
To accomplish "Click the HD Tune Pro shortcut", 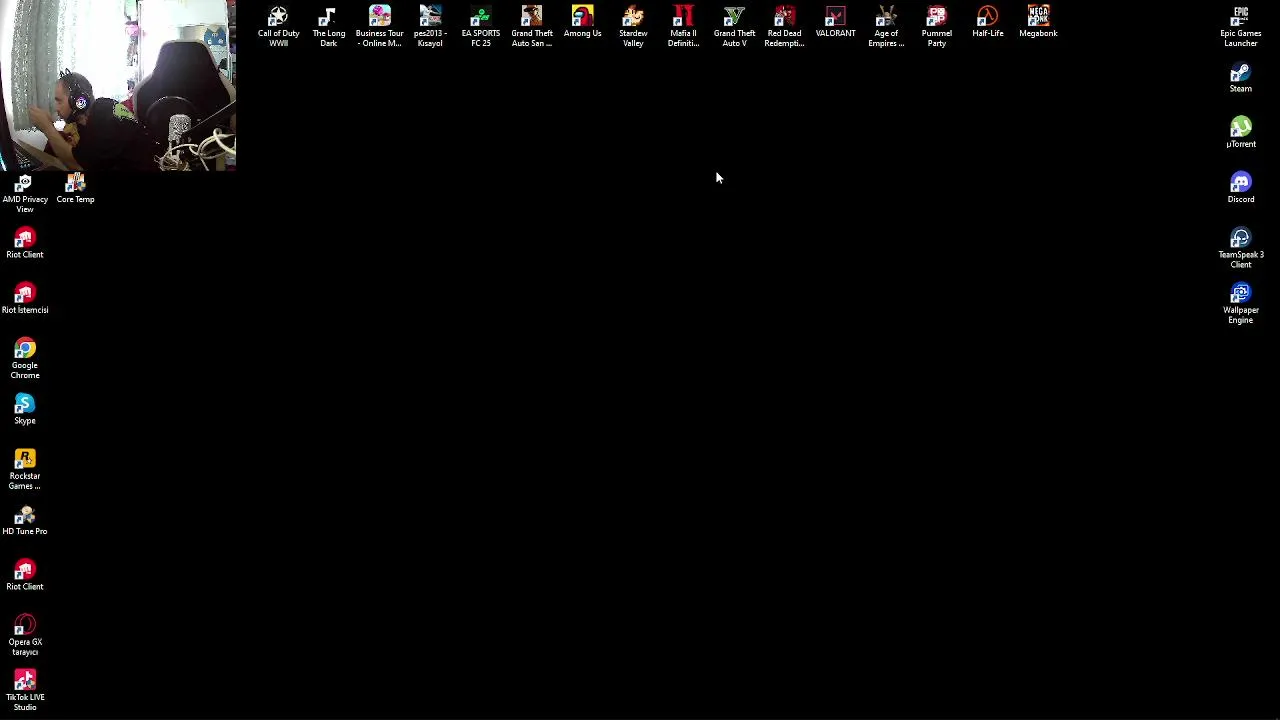I will pos(25,520).
